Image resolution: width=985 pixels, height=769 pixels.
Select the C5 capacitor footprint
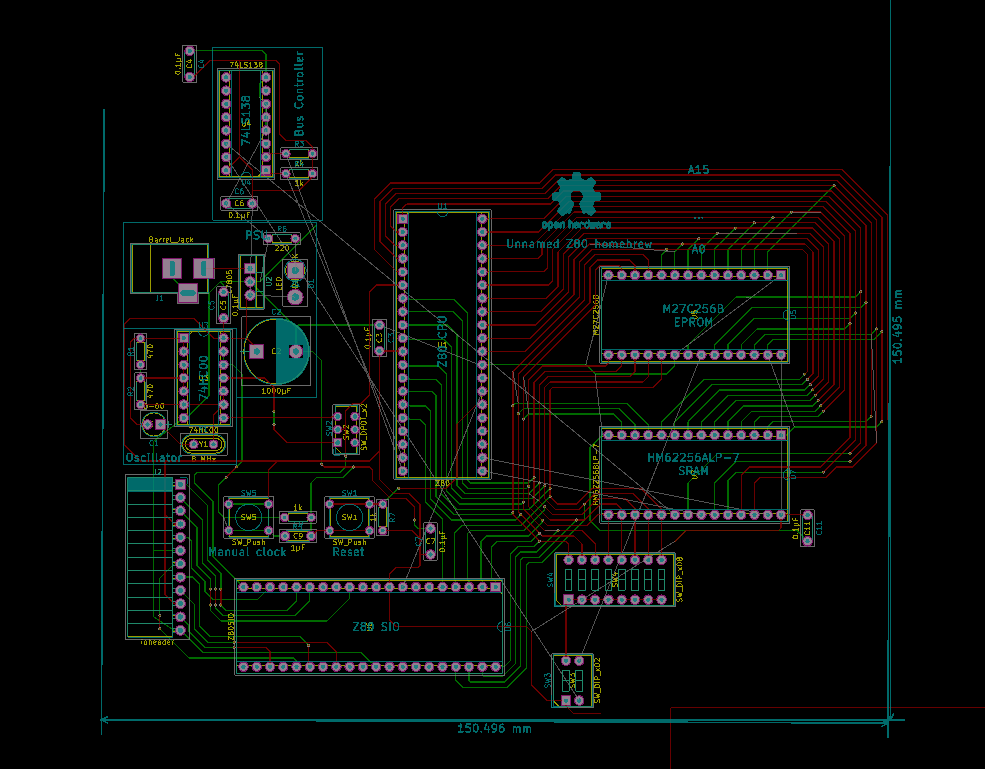[223, 304]
